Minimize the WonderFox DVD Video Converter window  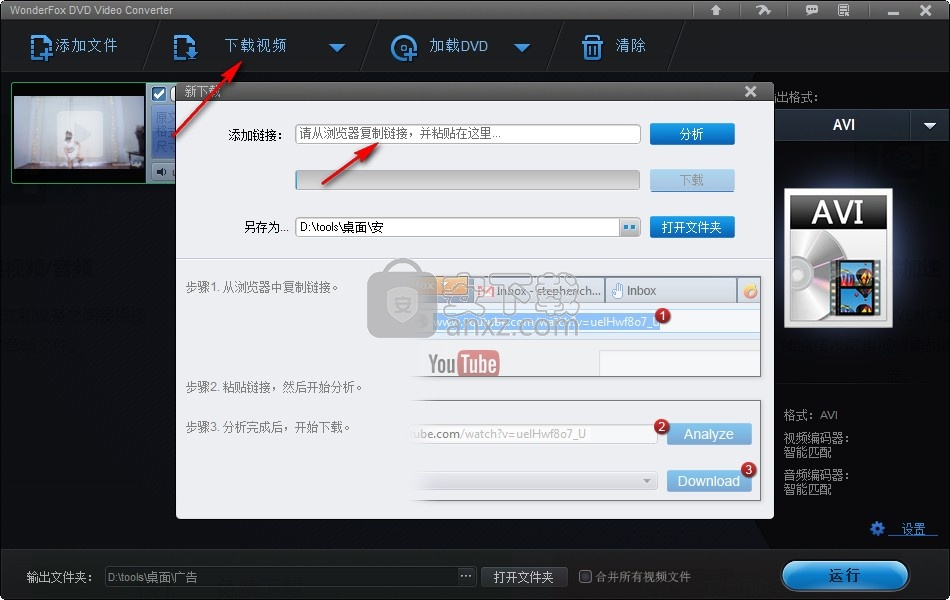[x=893, y=11]
